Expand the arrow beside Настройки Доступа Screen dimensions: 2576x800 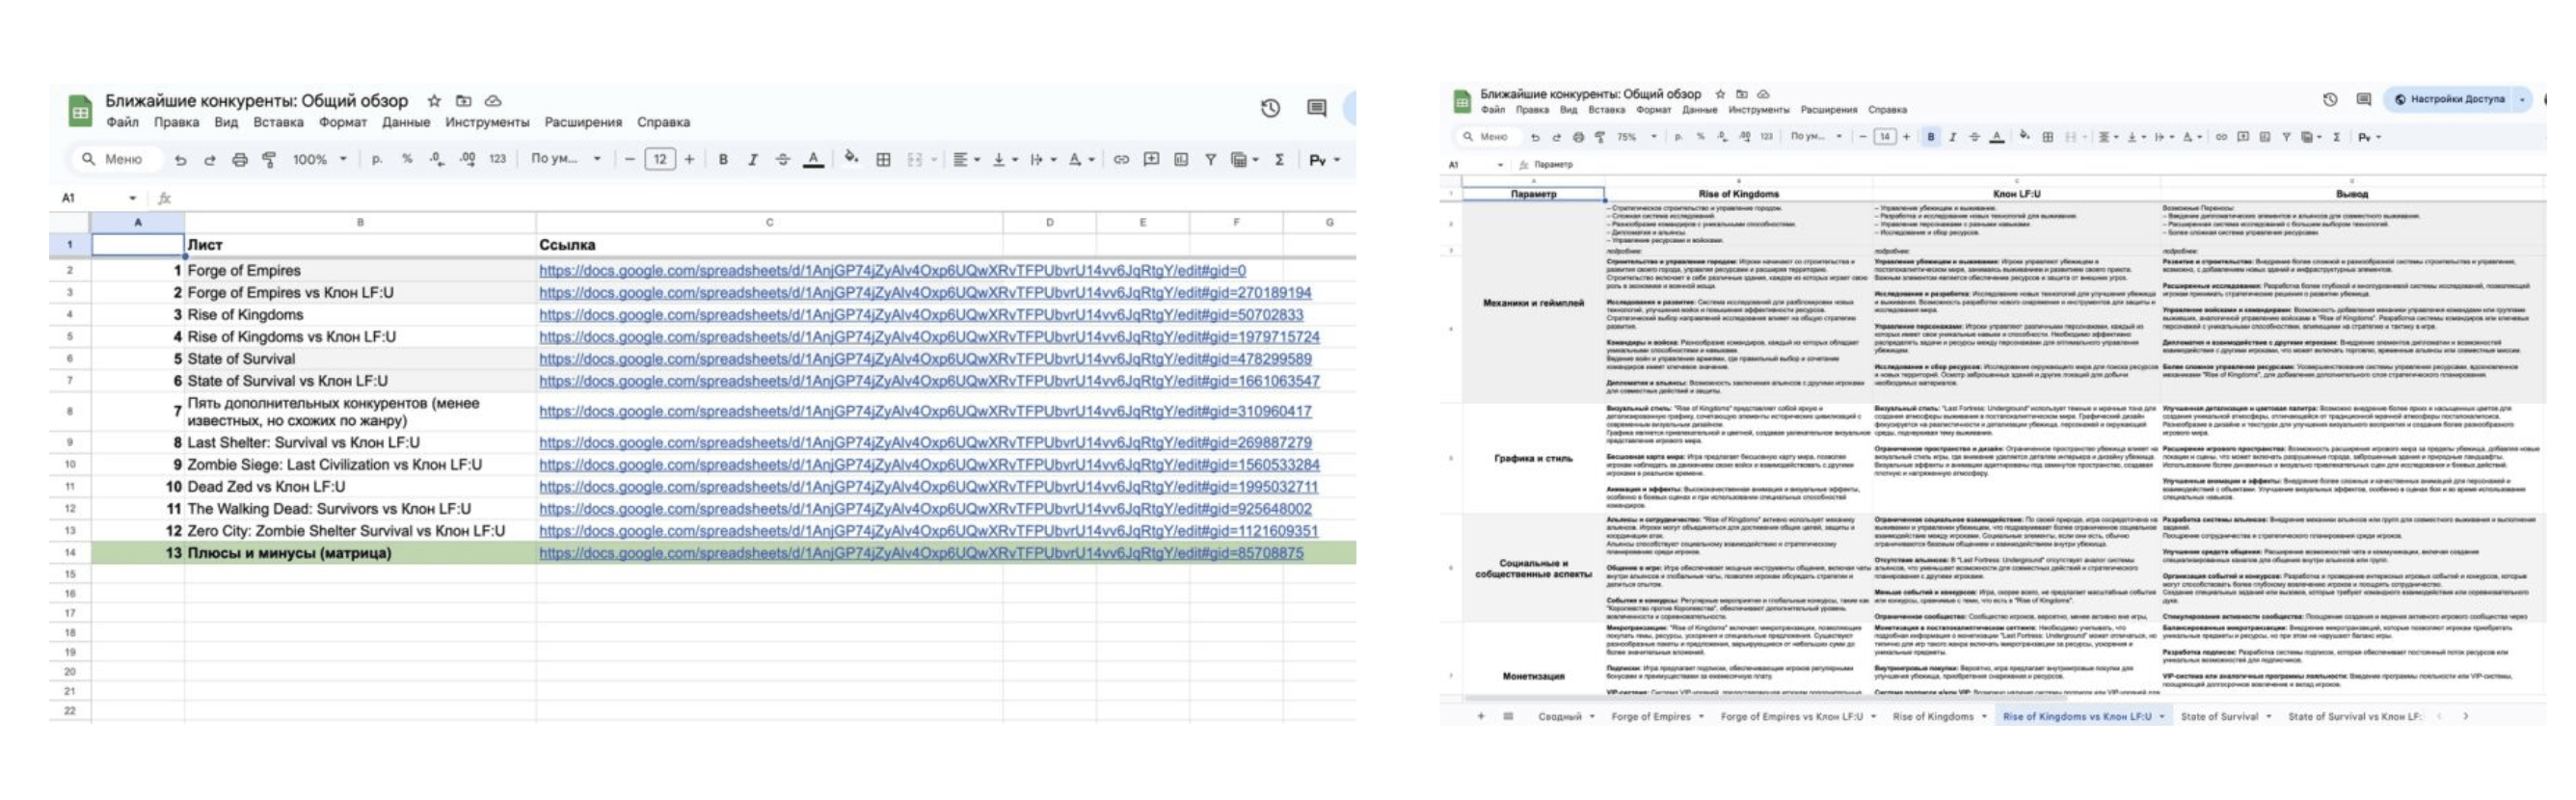(2522, 99)
